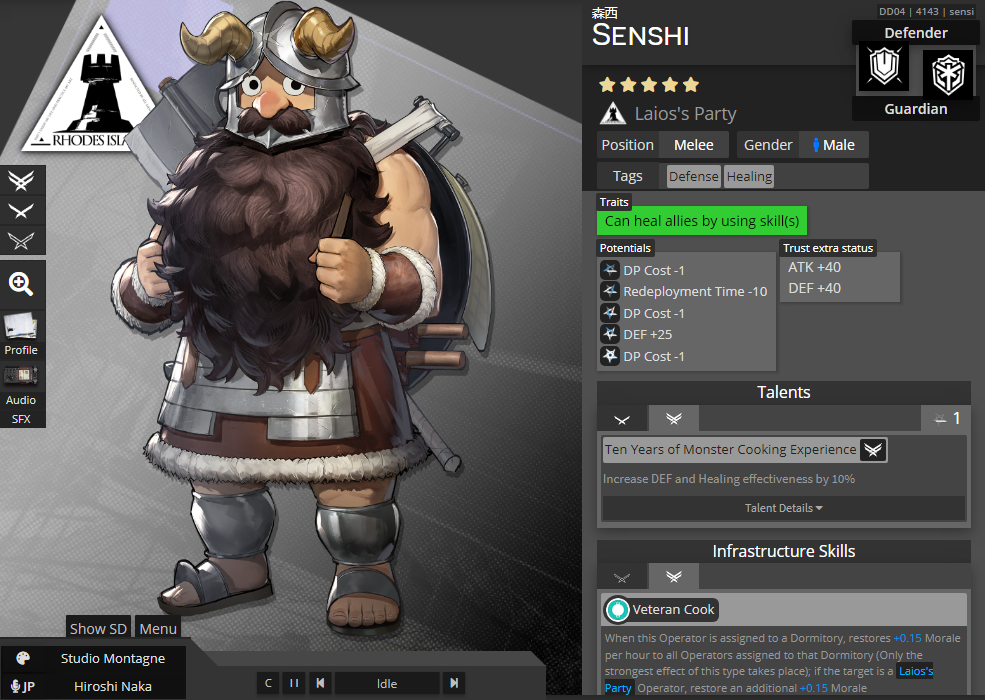This screenshot has width=985, height=700.
Task: Click the SENSHI operator name heading
Action: click(x=641, y=36)
